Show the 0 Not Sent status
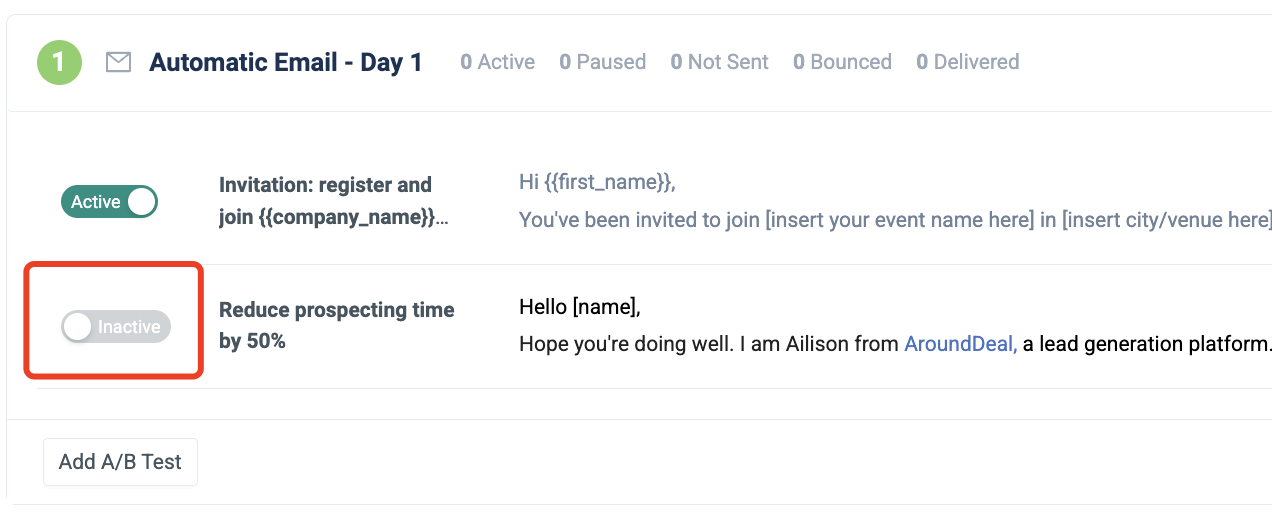This screenshot has height=528, width=1272. (719, 62)
